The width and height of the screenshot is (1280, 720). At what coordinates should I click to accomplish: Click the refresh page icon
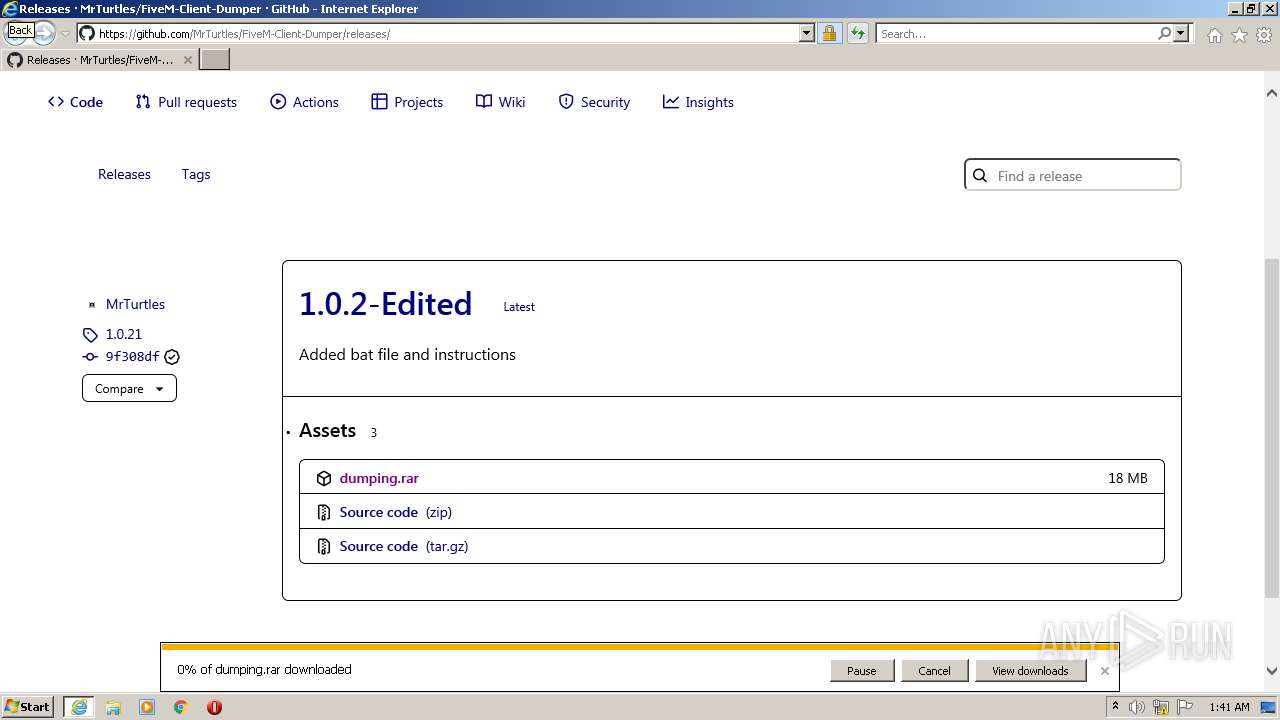click(858, 33)
